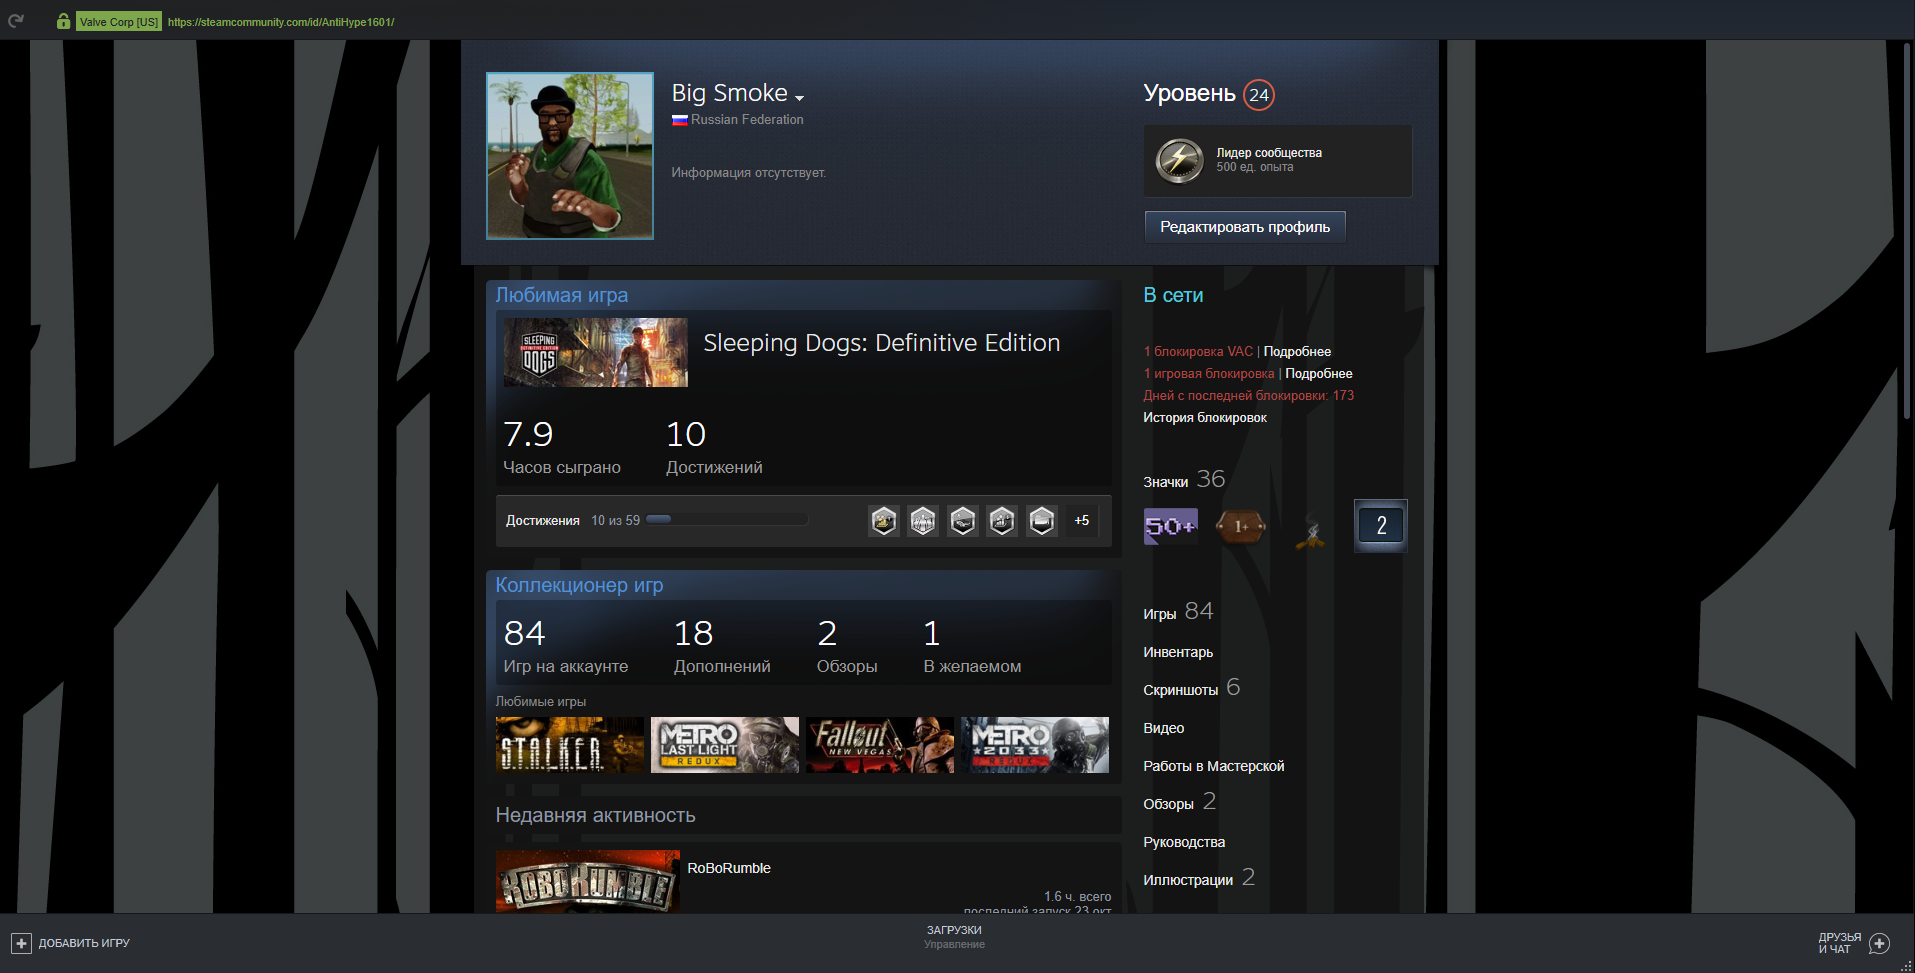Open the RoboRumble game banner

pyautogui.click(x=588, y=881)
